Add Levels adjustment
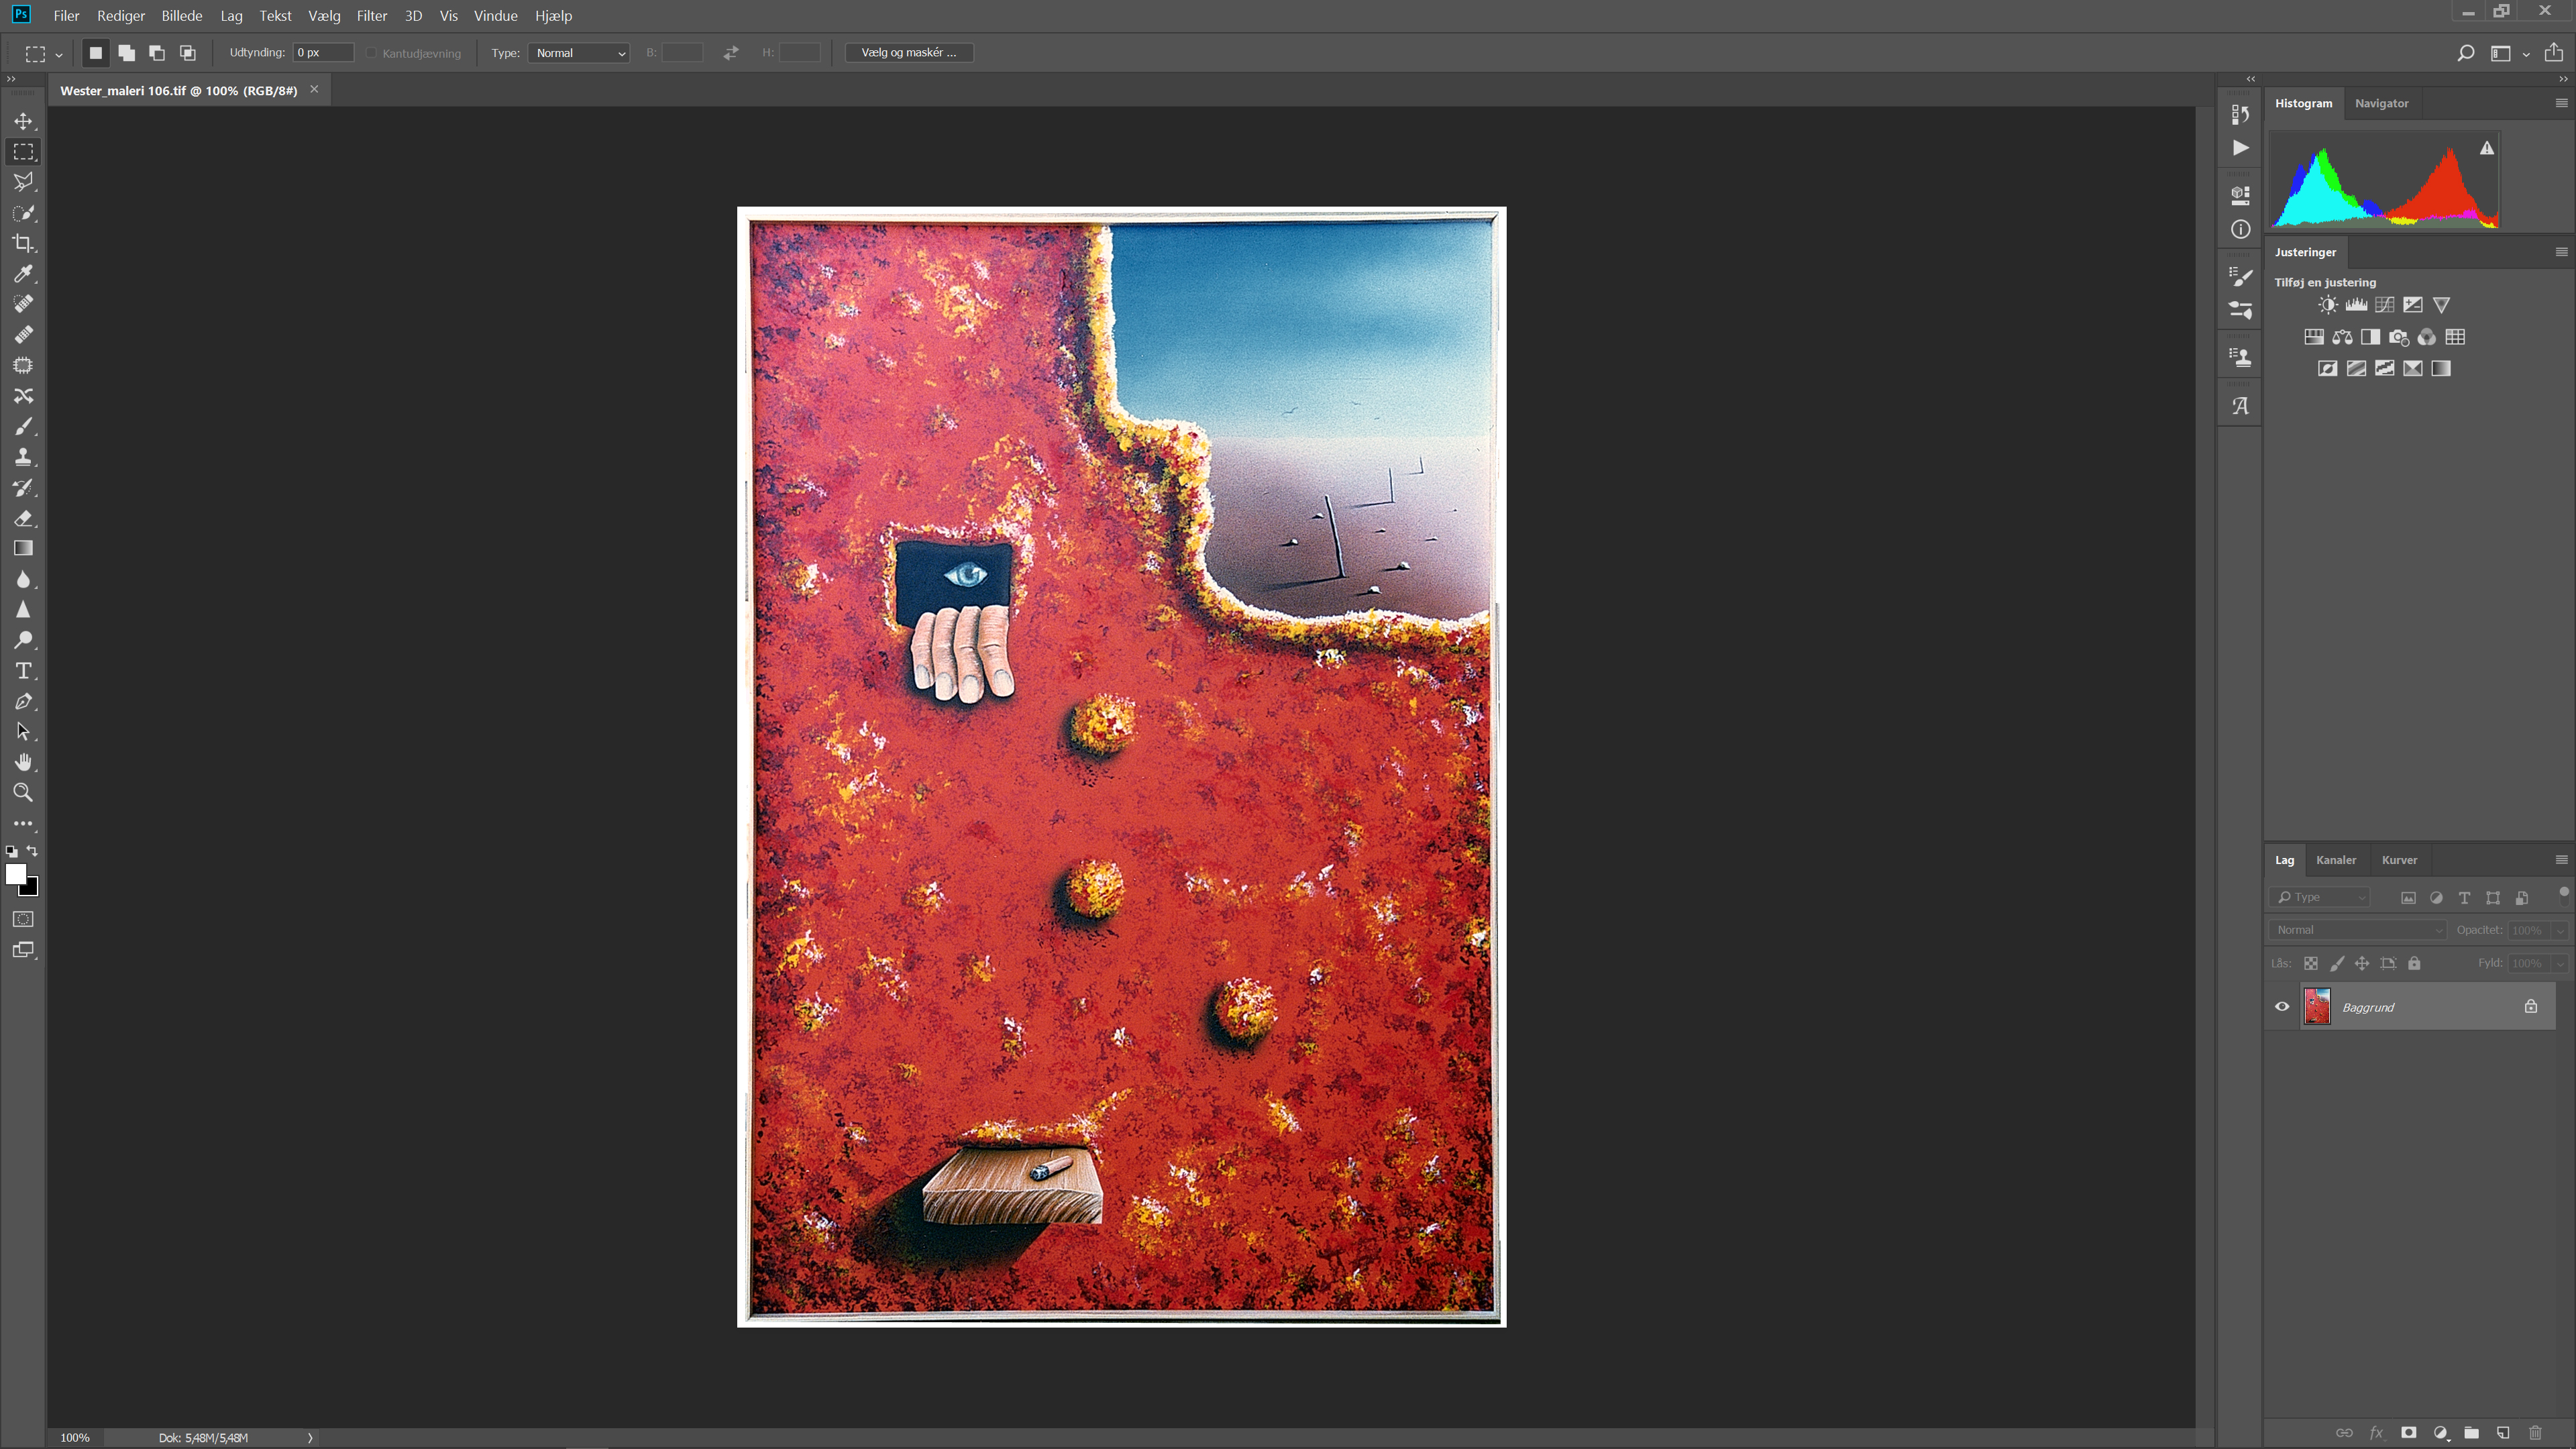The width and height of the screenshot is (2576, 1449). pos(2356,305)
